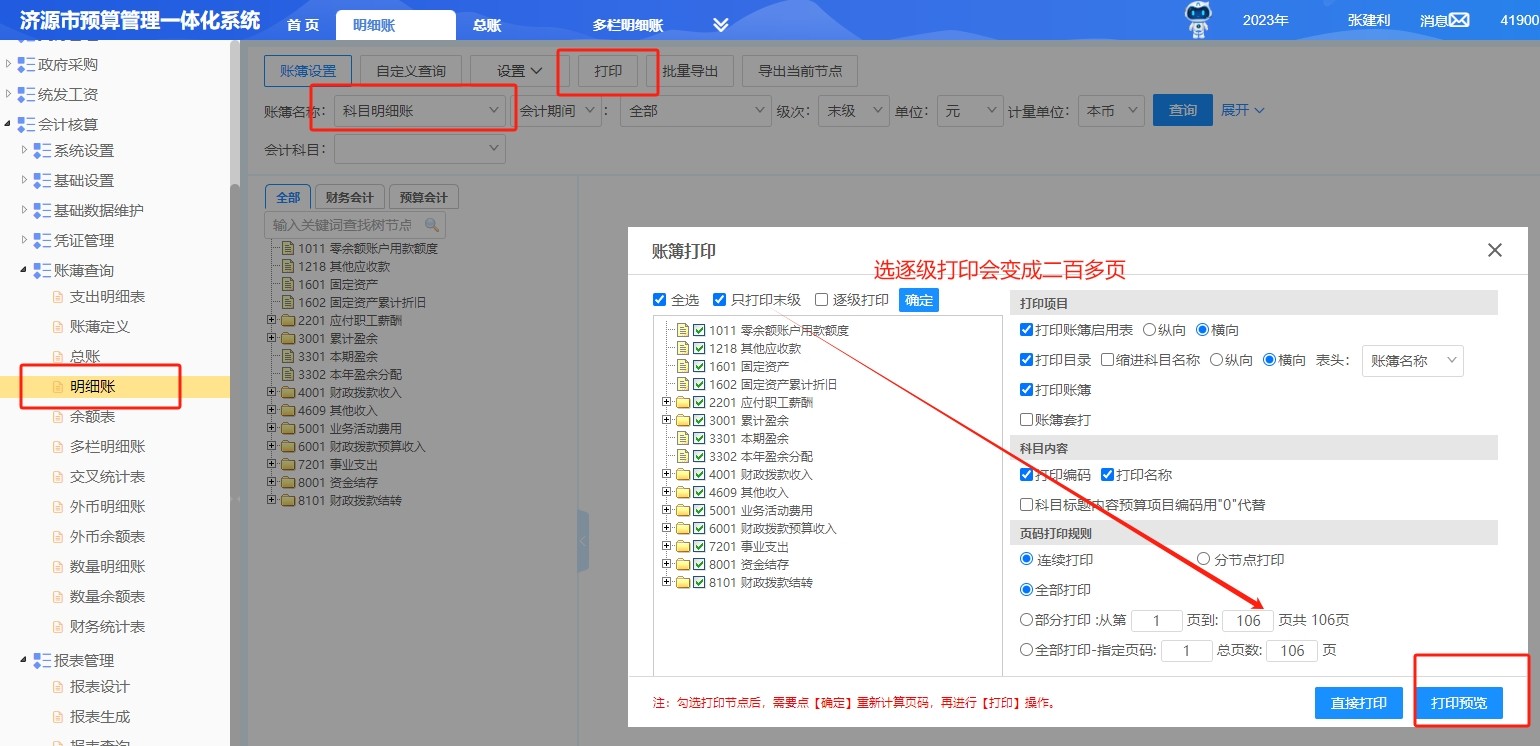
Task: Go to the 首页 tab
Action: click(x=303, y=25)
